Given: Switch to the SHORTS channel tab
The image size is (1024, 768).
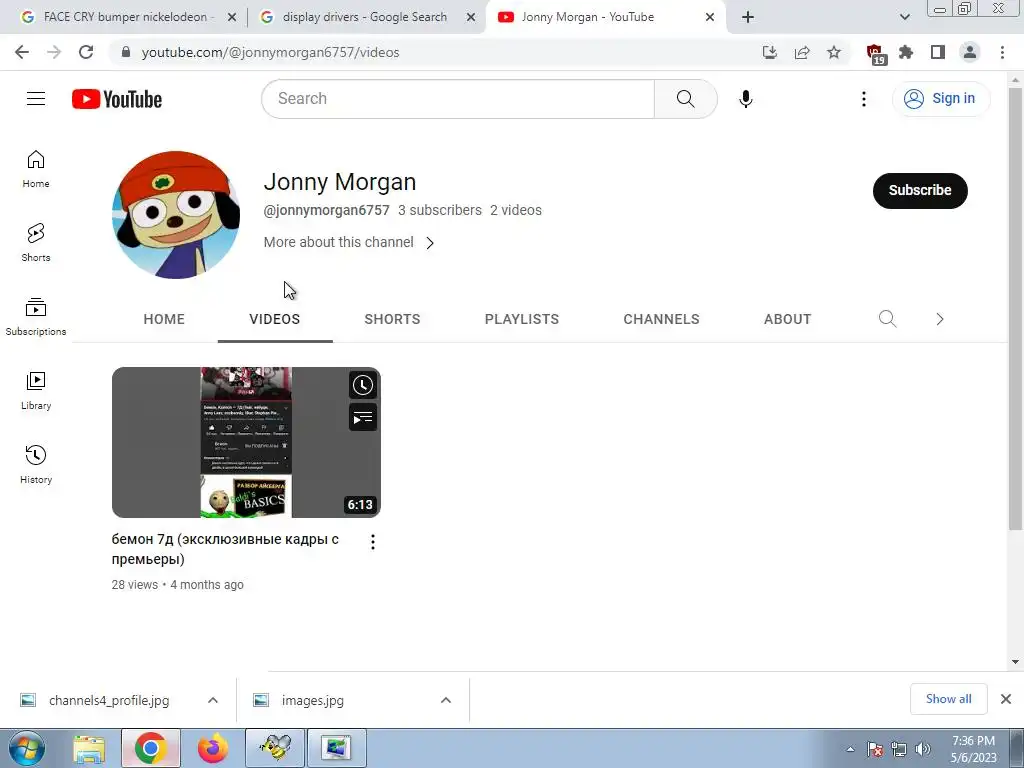Looking at the screenshot, I should tap(392, 319).
